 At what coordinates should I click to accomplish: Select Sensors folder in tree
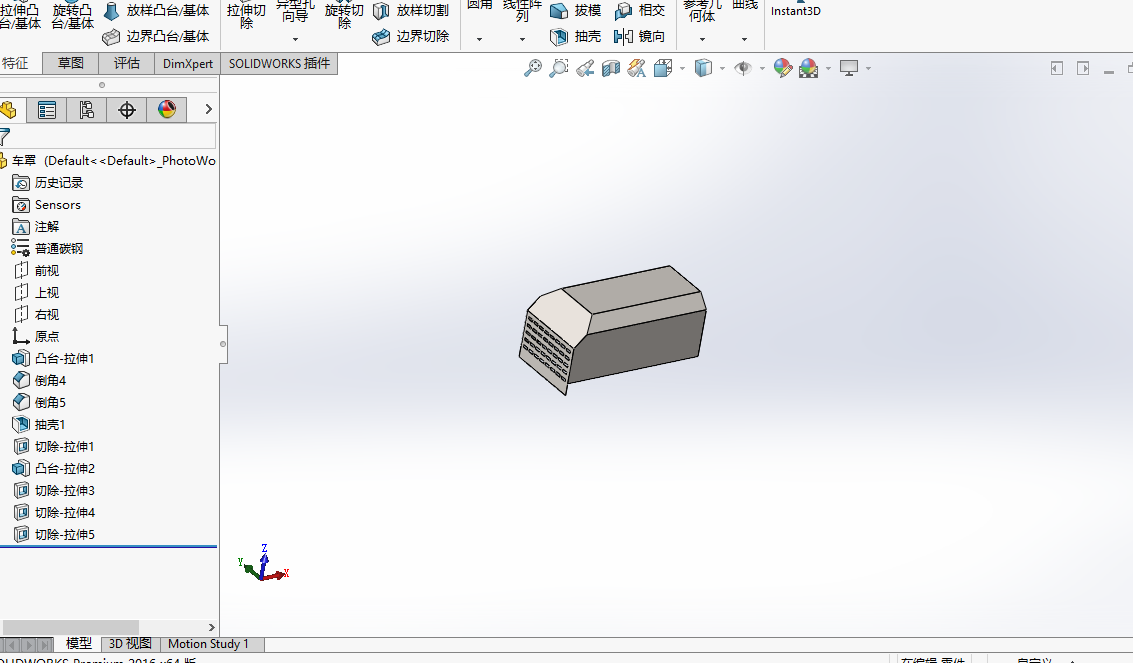click(47, 205)
